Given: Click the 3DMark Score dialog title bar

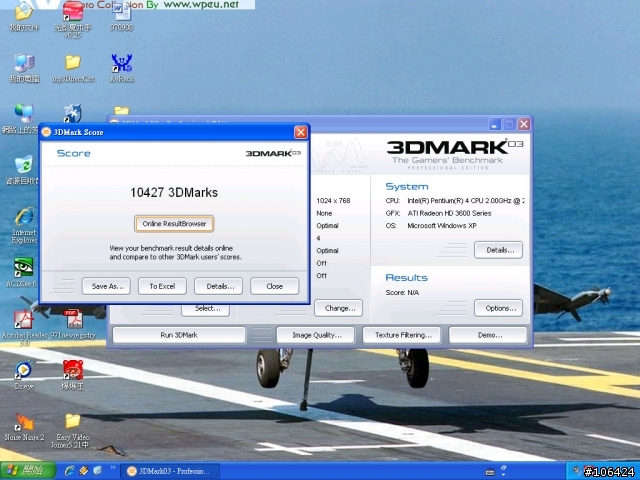Looking at the screenshot, I should pyautogui.click(x=174, y=132).
